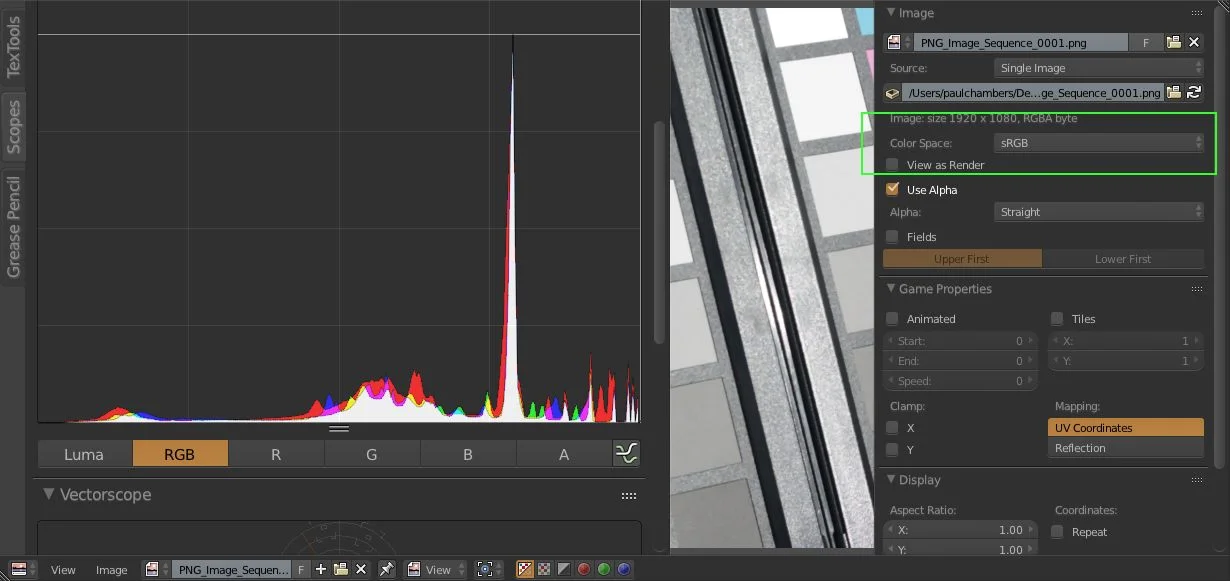Switch to the Scopes sidebar tab
The image size is (1230, 581).
tap(13, 126)
